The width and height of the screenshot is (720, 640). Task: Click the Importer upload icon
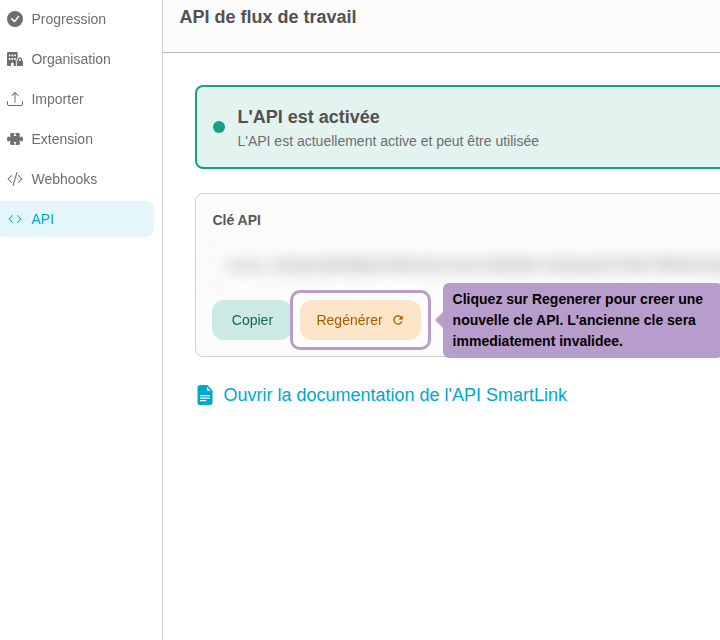coord(15,99)
